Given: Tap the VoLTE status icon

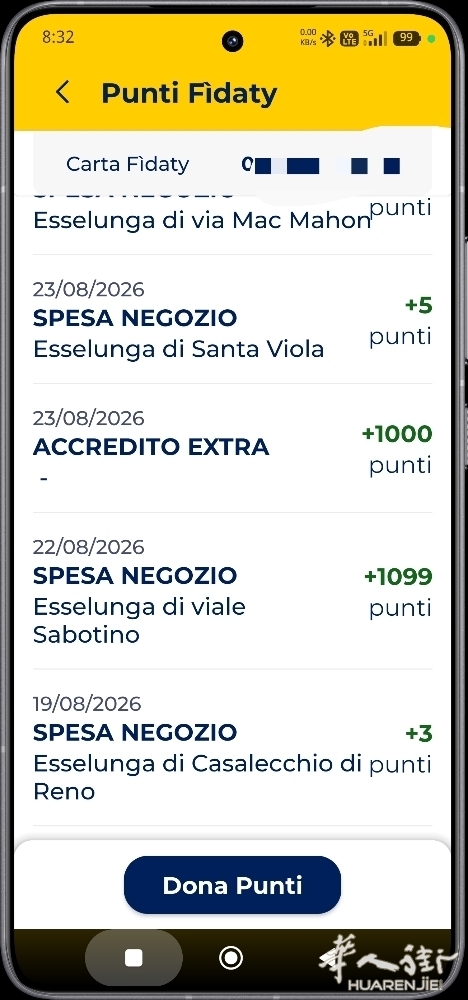Looking at the screenshot, I should [x=349, y=38].
